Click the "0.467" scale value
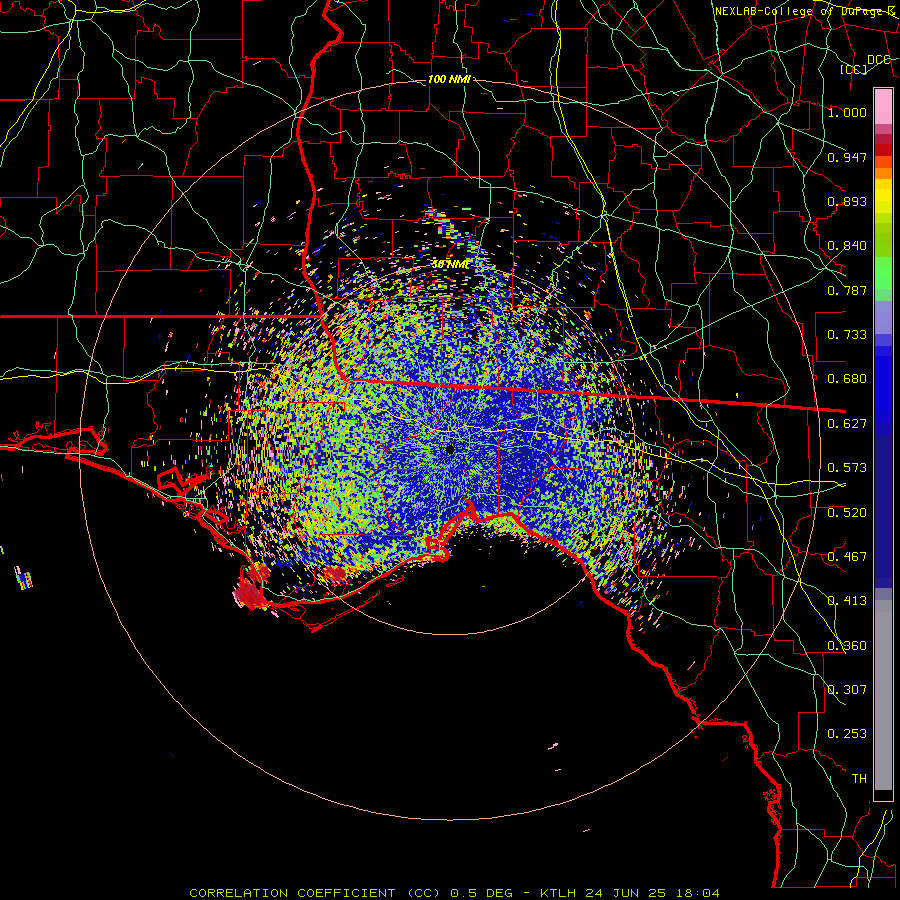 point(847,557)
